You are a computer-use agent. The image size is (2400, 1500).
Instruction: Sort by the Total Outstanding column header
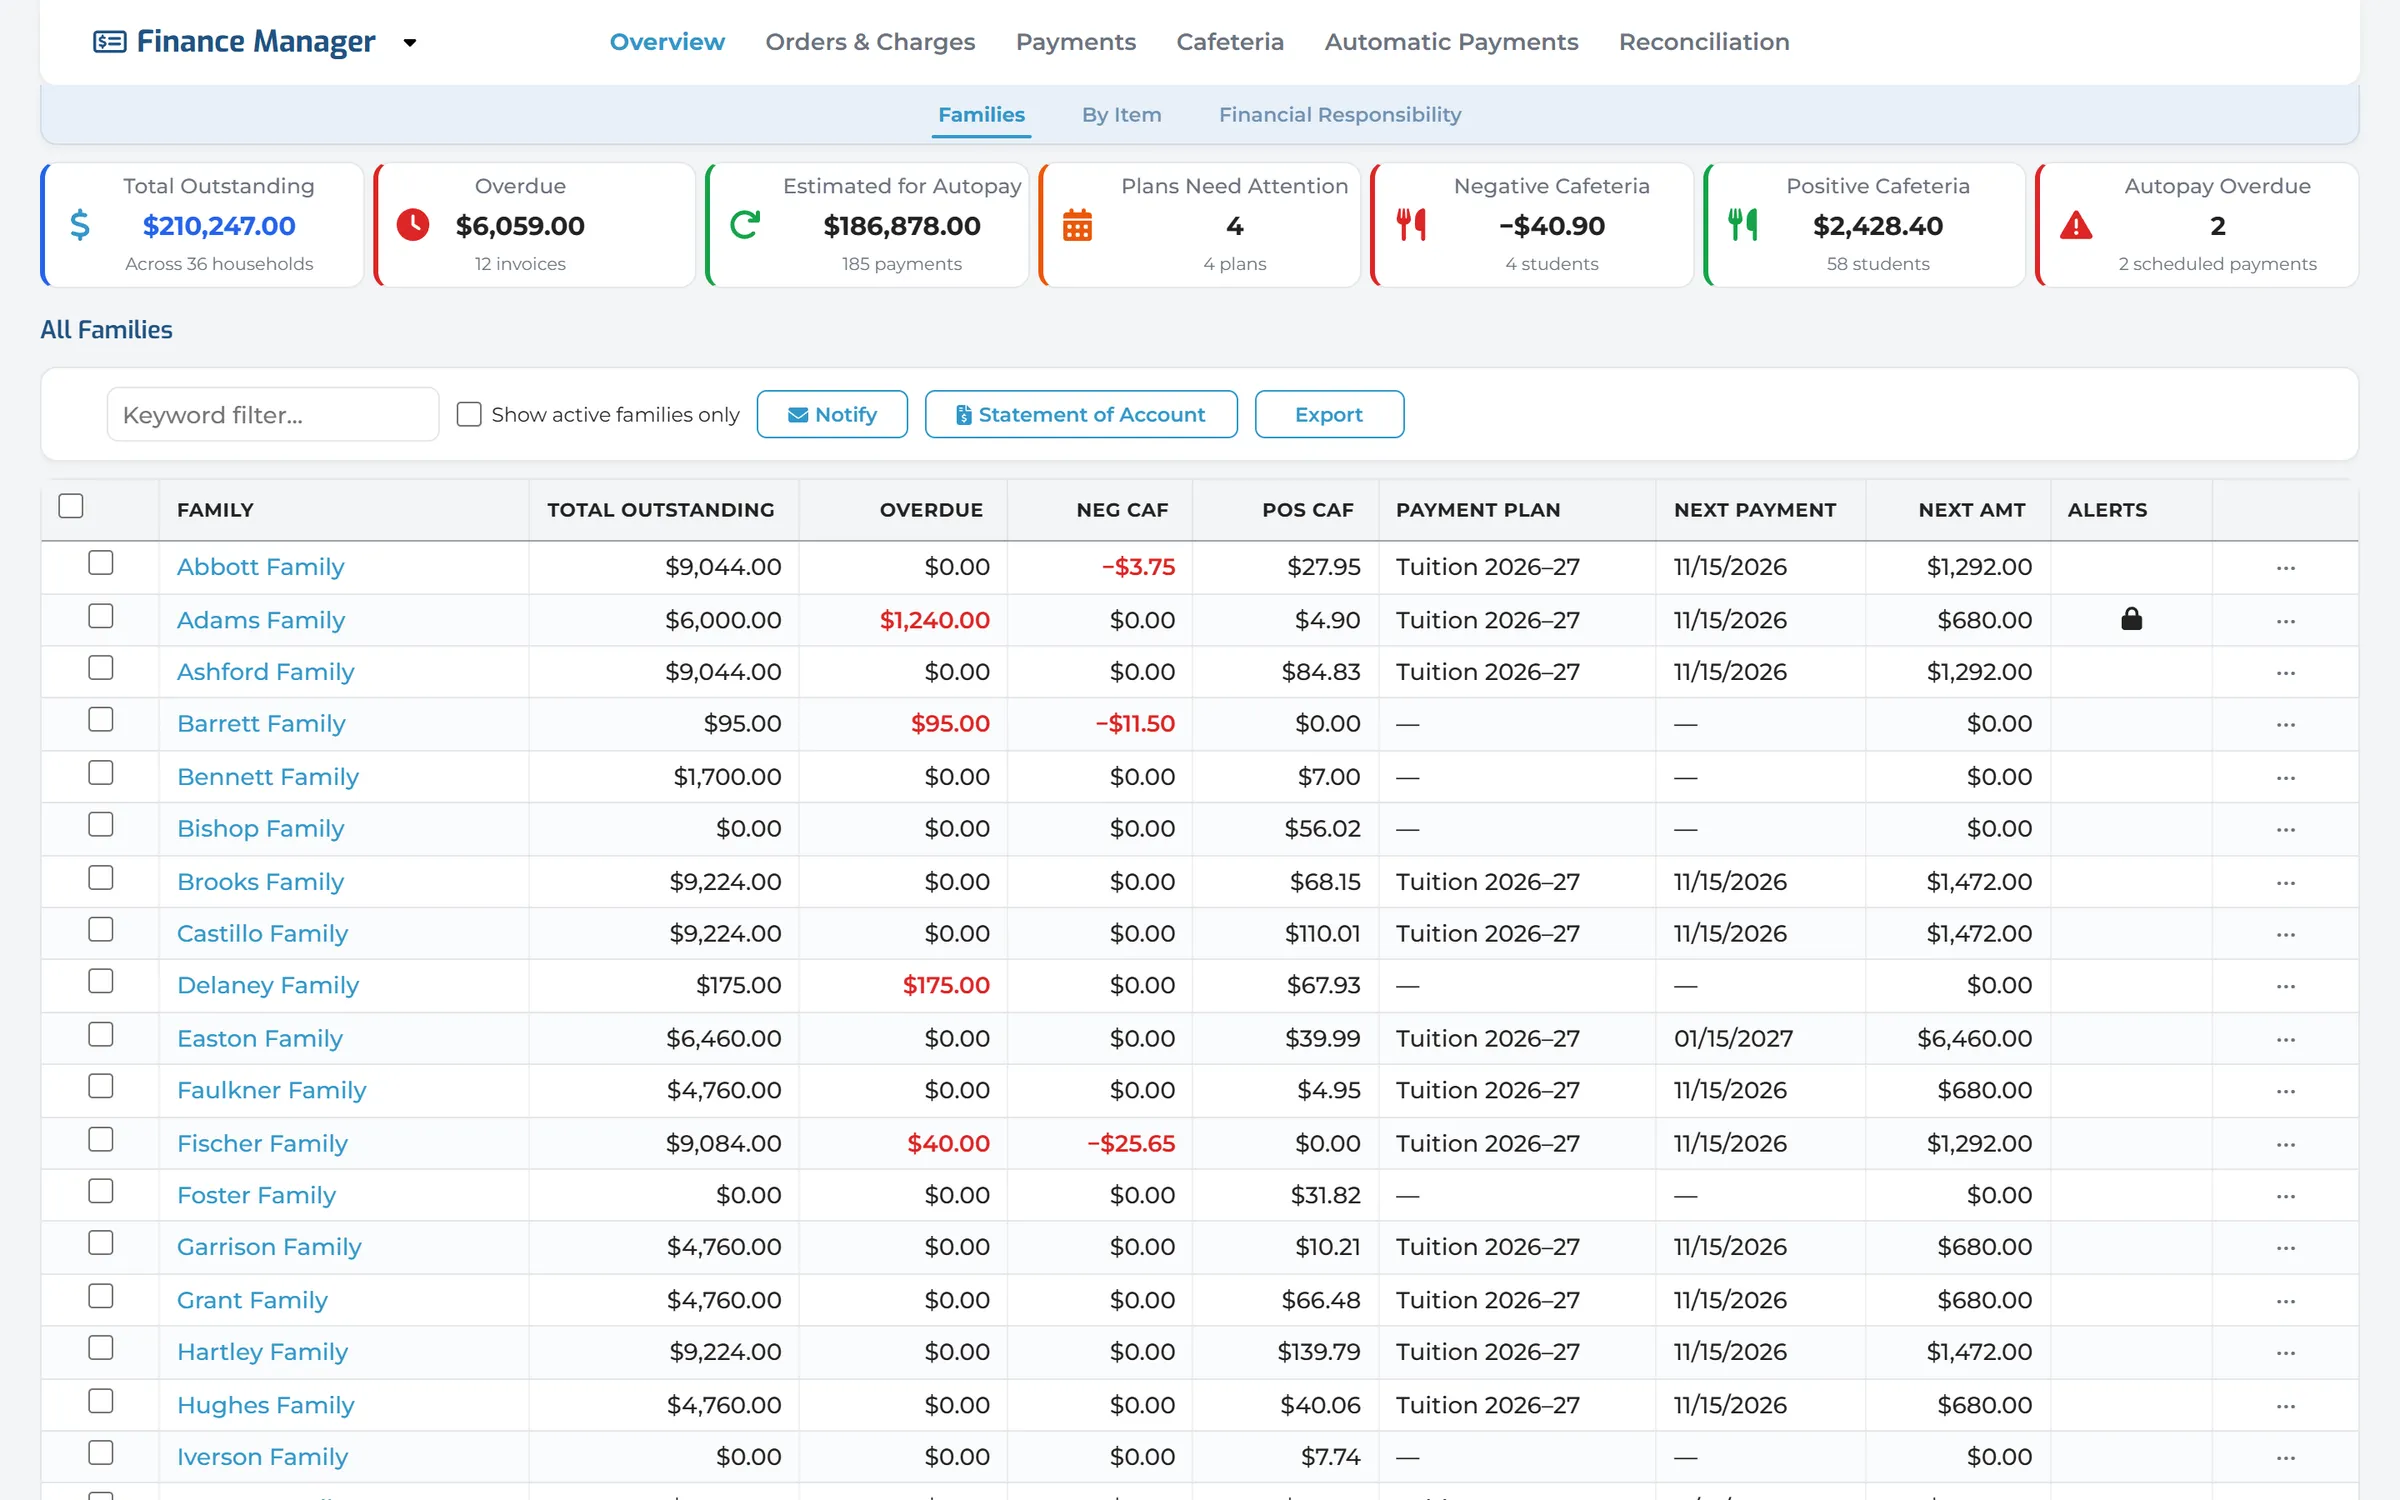click(661, 510)
